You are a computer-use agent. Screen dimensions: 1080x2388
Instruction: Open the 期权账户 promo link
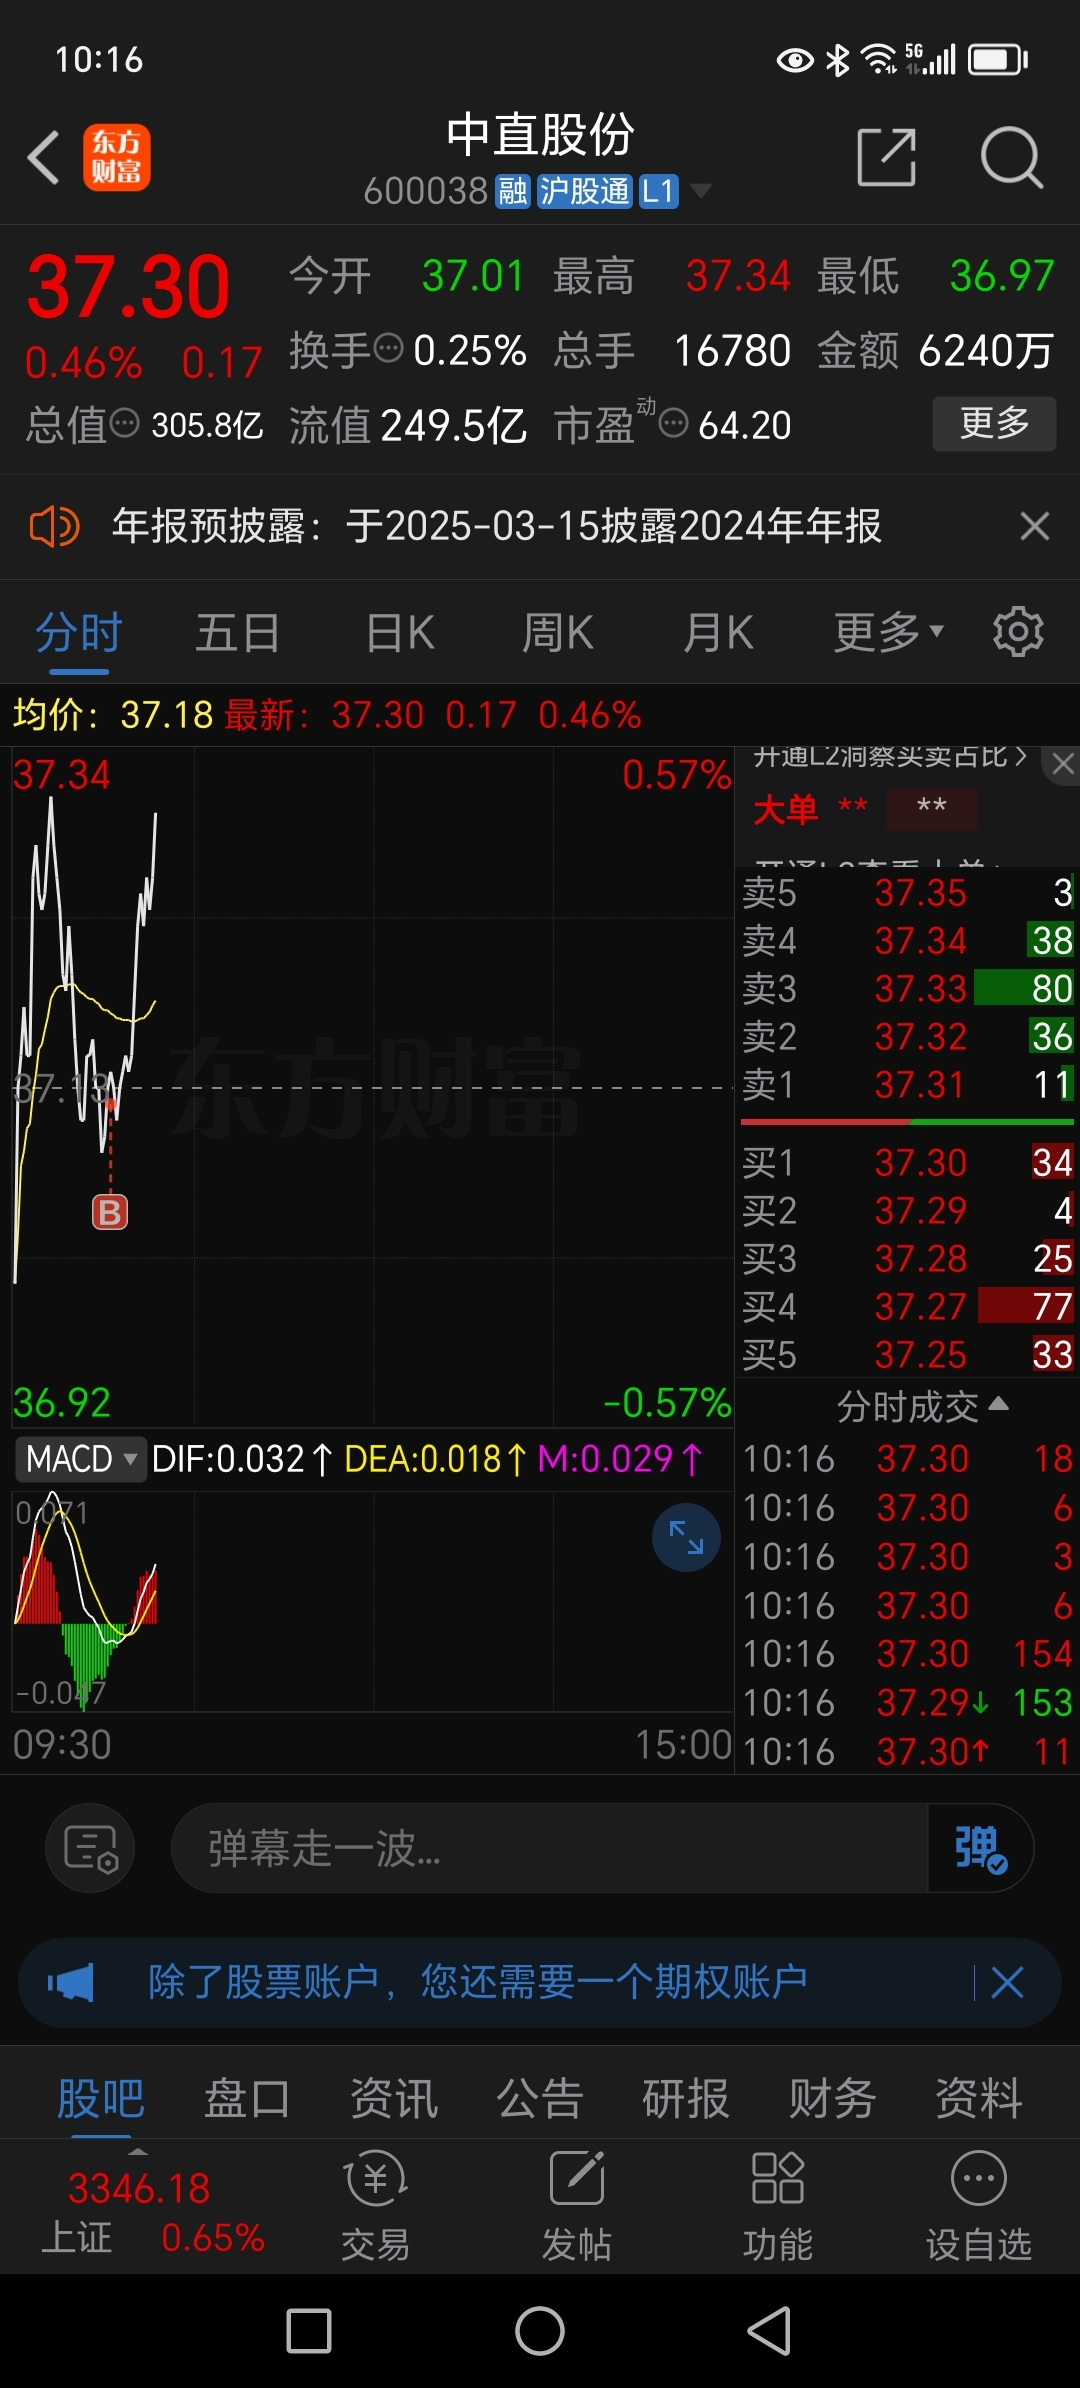(x=478, y=1981)
